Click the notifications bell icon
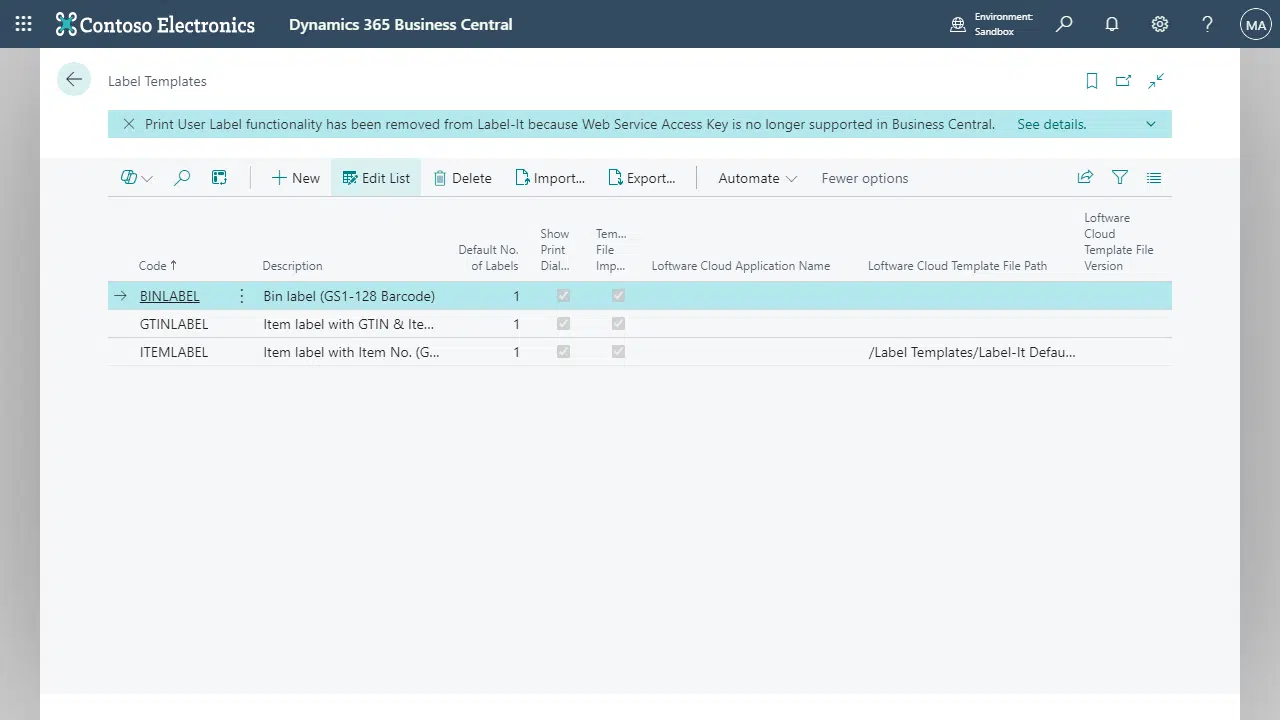This screenshot has height=720, width=1280. pos(1111,24)
